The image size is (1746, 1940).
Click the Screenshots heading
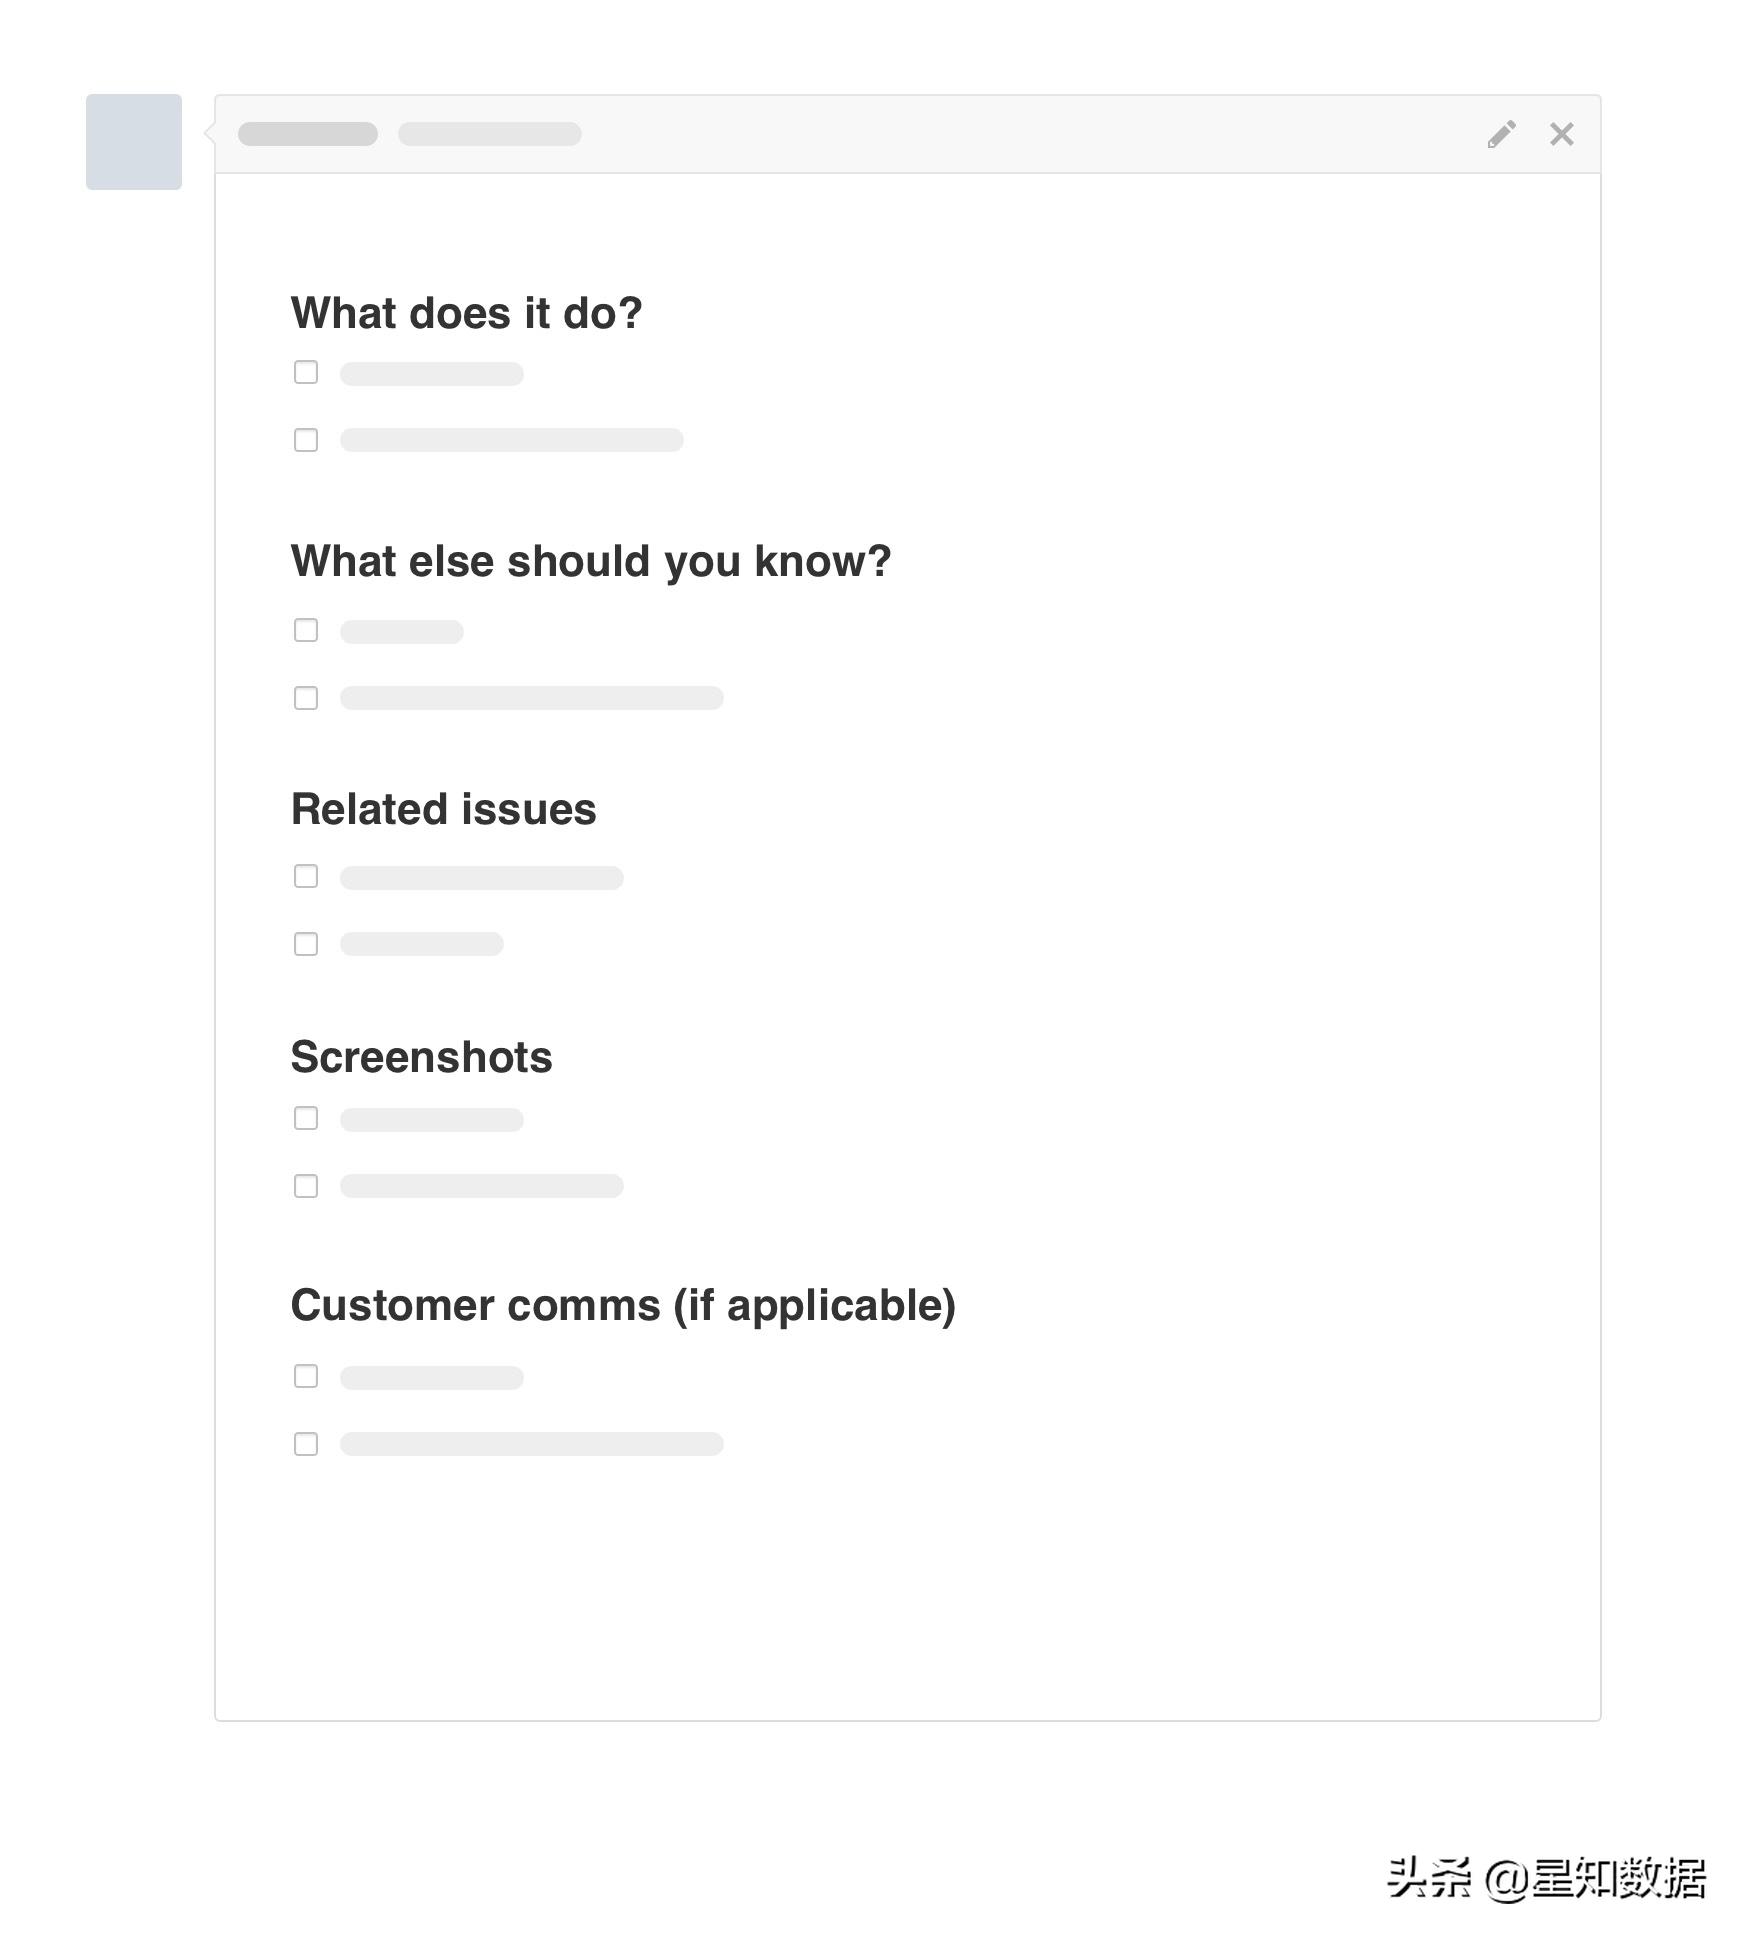(x=421, y=1057)
